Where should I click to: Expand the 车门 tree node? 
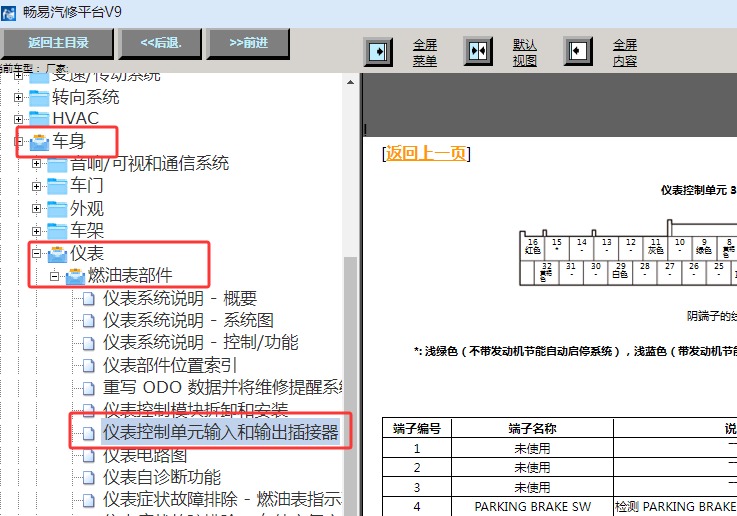click(36, 186)
